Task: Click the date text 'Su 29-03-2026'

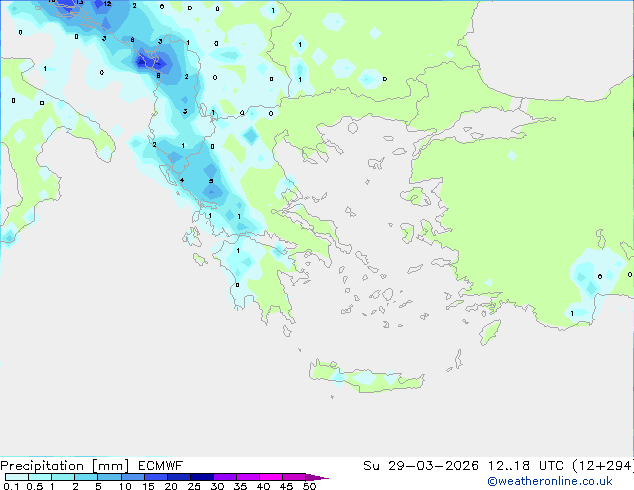Action: coord(421,466)
